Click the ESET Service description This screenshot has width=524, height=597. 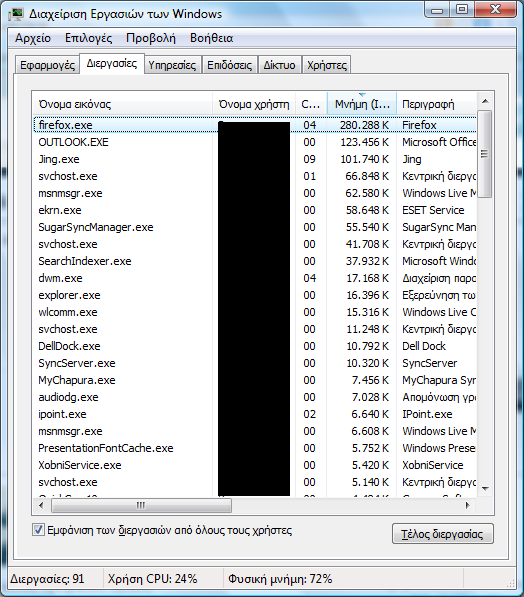433,210
